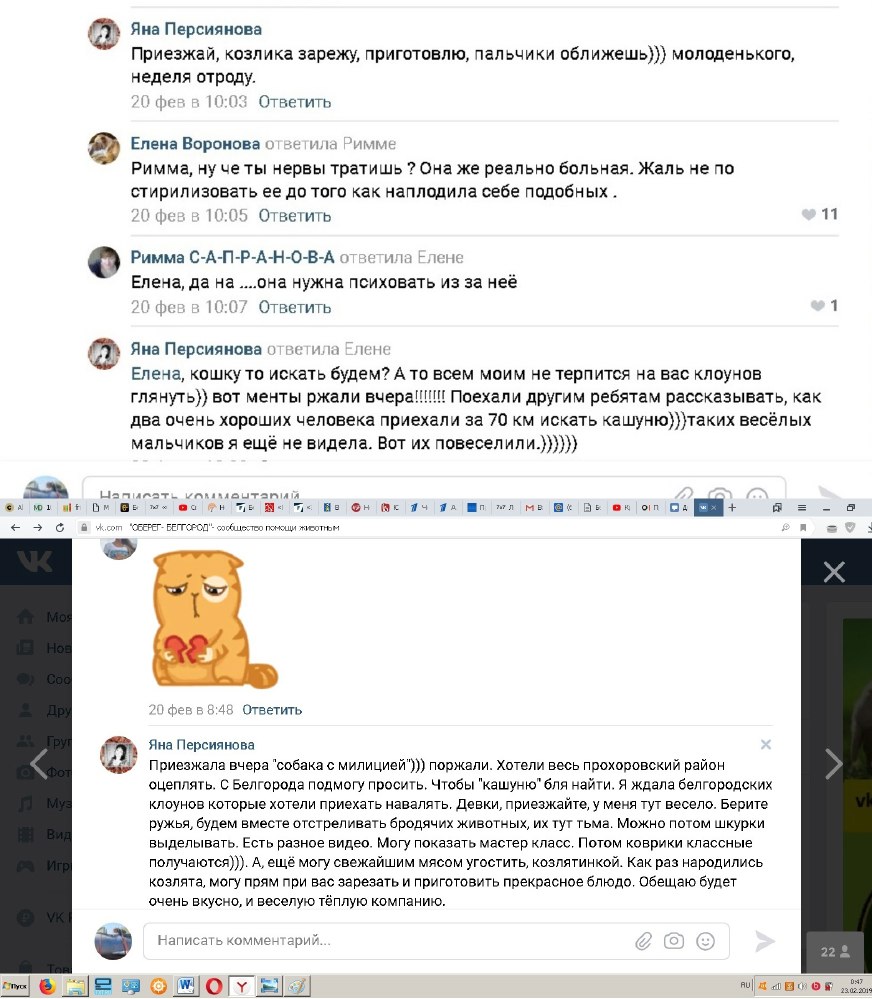
Task: Show the next photo with right chevron
Action: tap(834, 764)
